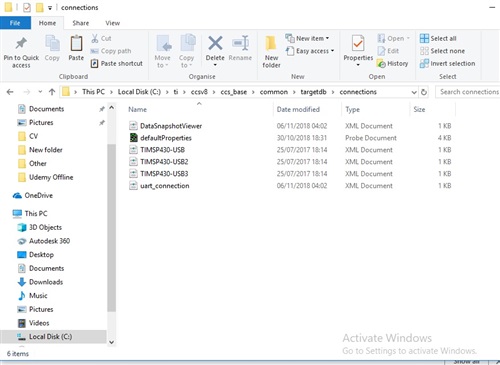Refresh the connections folder view
This screenshot has width=500, height=365.
[x=424, y=92]
